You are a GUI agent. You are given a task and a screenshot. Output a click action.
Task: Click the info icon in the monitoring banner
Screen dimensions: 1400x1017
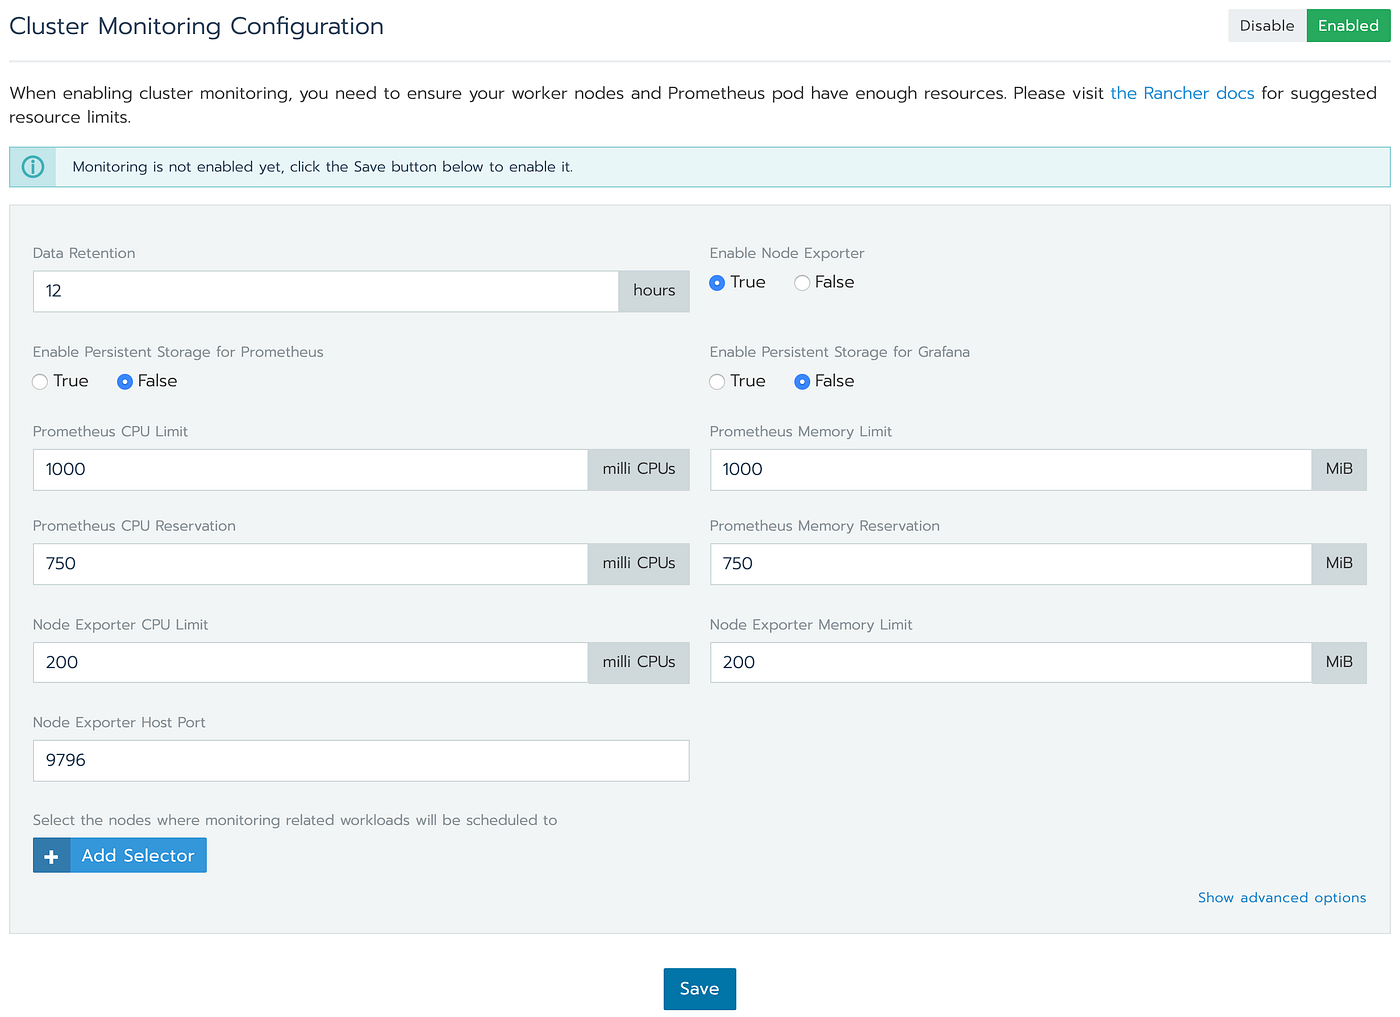[32, 166]
